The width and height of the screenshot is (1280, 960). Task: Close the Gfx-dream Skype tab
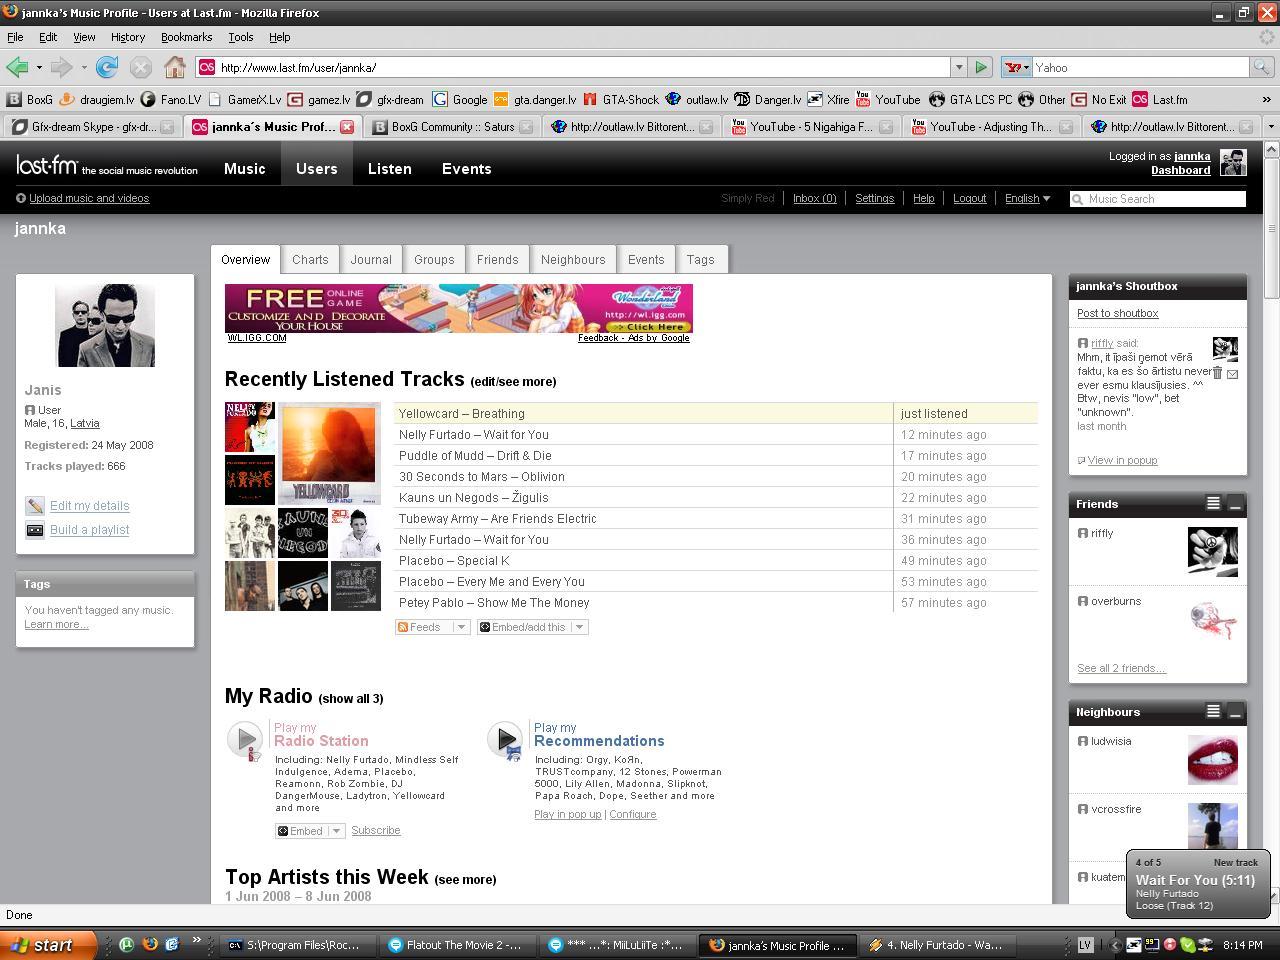pos(167,127)
